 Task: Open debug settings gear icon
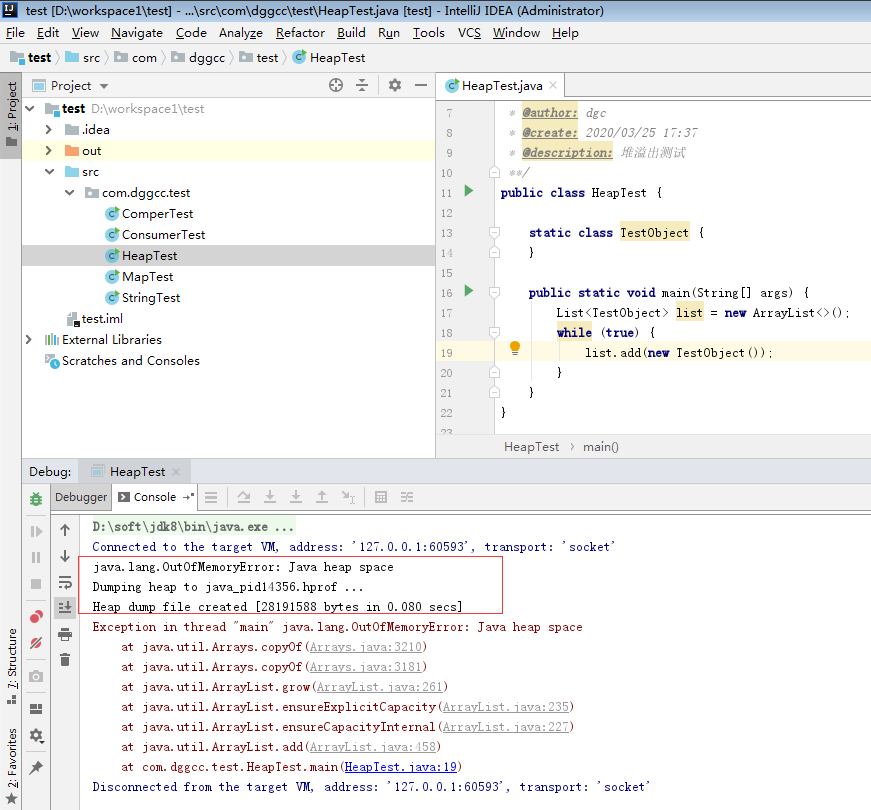coord(36,736)
